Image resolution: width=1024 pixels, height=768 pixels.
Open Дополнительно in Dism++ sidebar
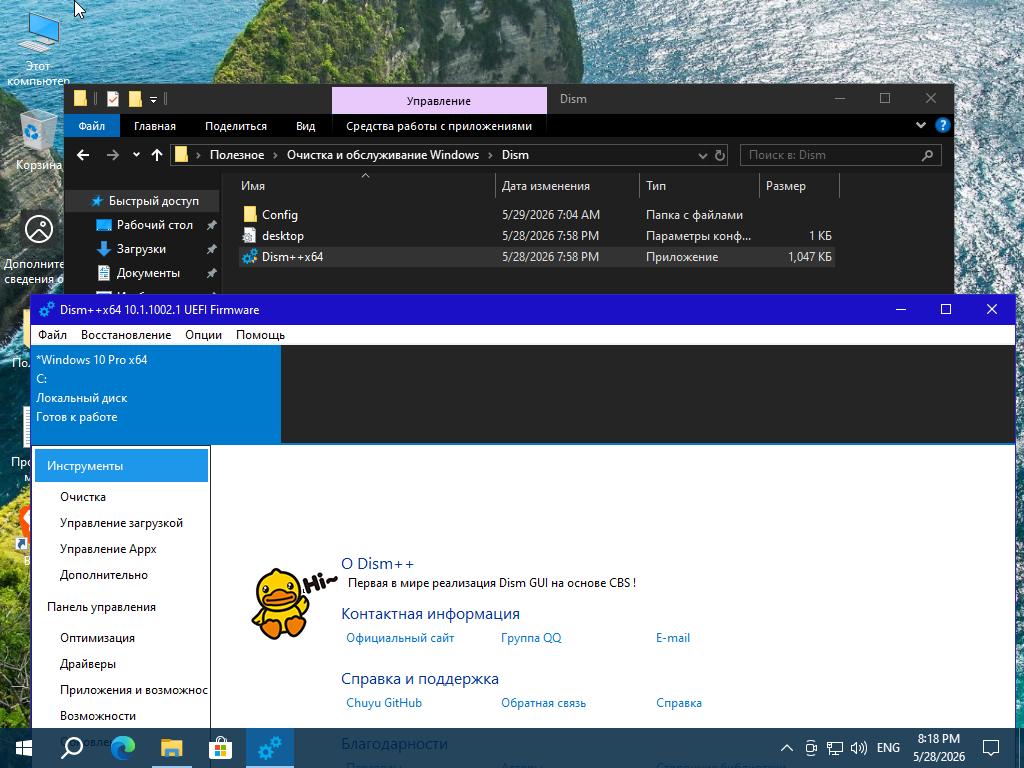pos(104,575)
